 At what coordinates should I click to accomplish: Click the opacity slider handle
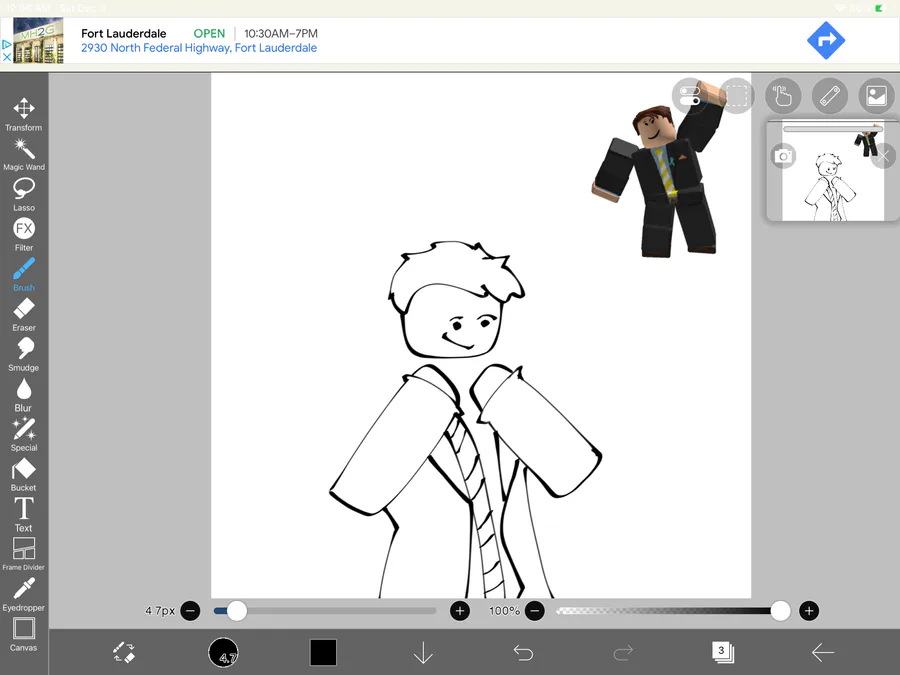780,611
